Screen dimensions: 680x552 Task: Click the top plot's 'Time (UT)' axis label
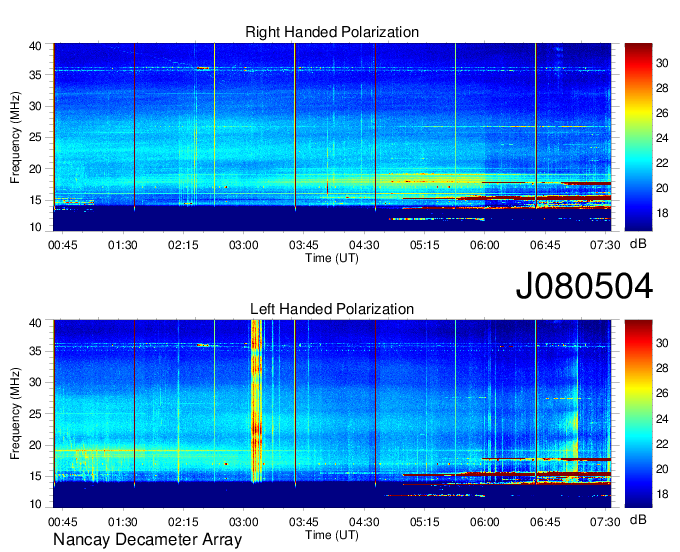point(332,258)
